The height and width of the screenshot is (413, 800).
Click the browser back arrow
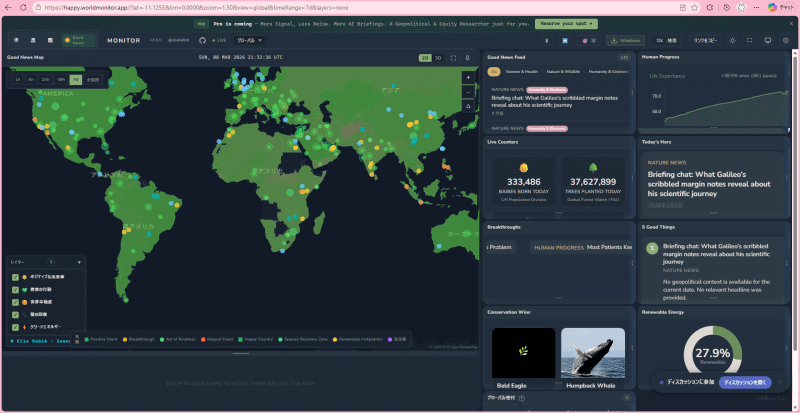click(8, 8)
